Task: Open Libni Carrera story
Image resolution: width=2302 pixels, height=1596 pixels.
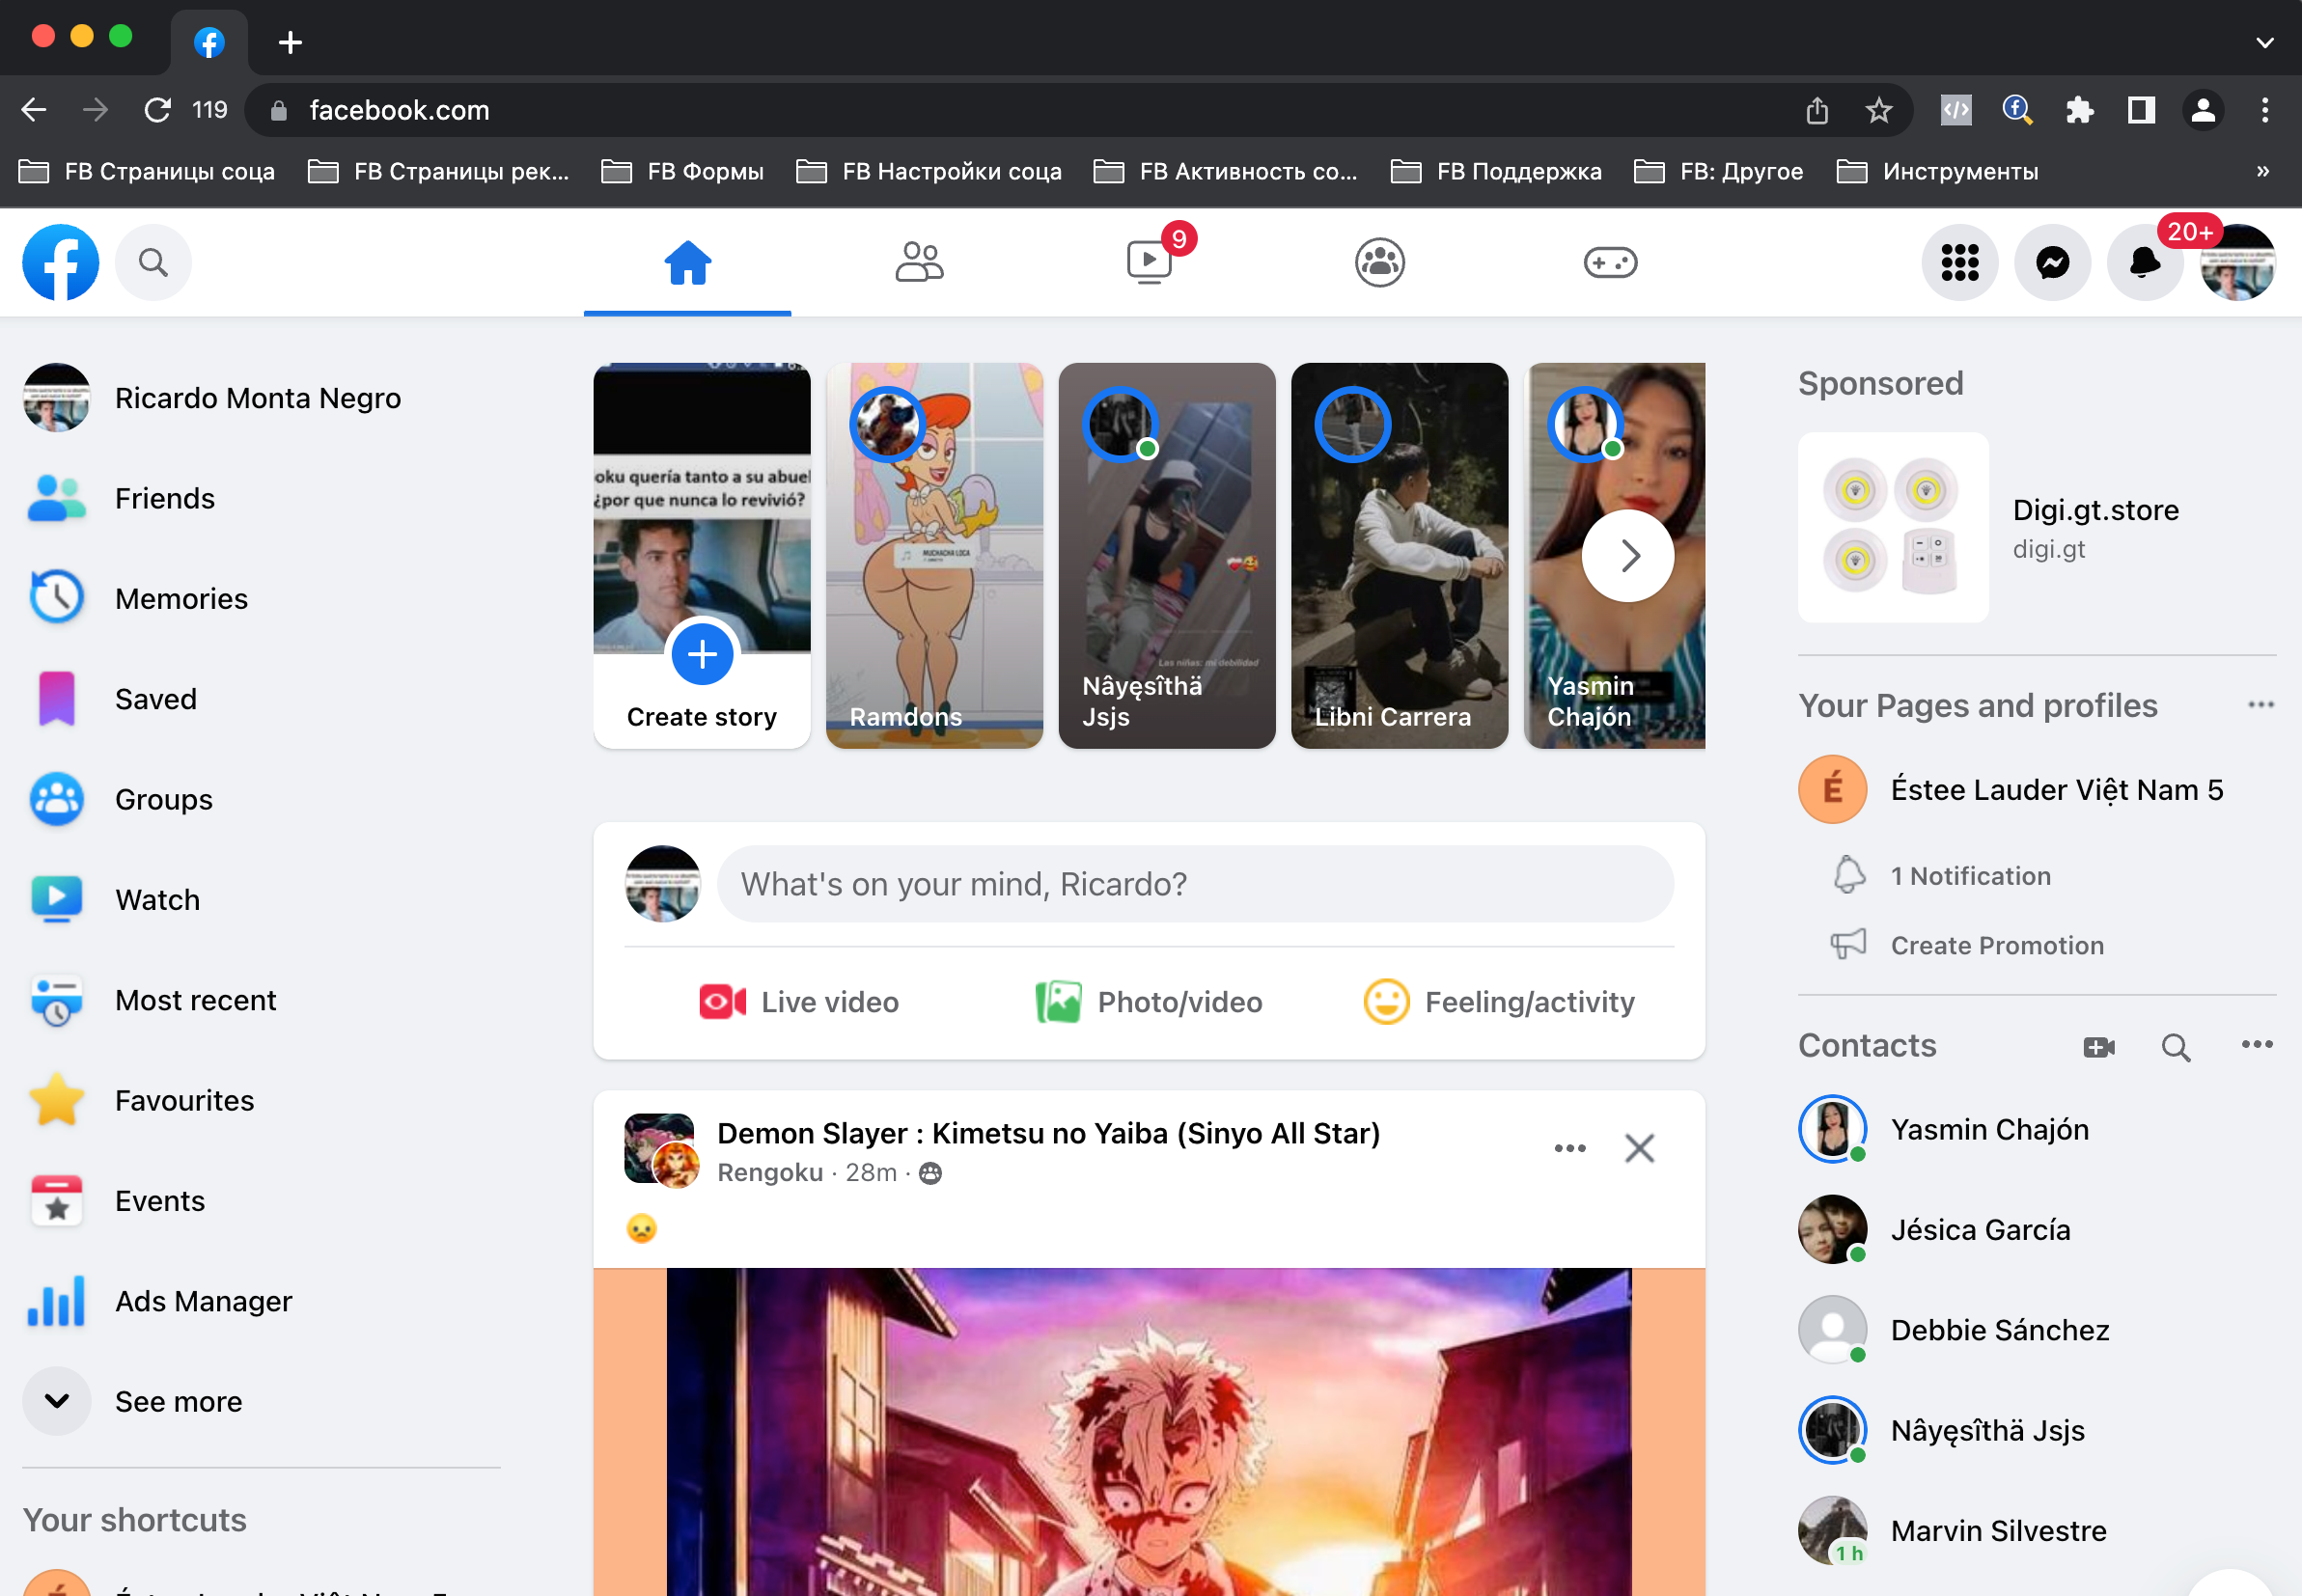Action: tap(1399, 555)
